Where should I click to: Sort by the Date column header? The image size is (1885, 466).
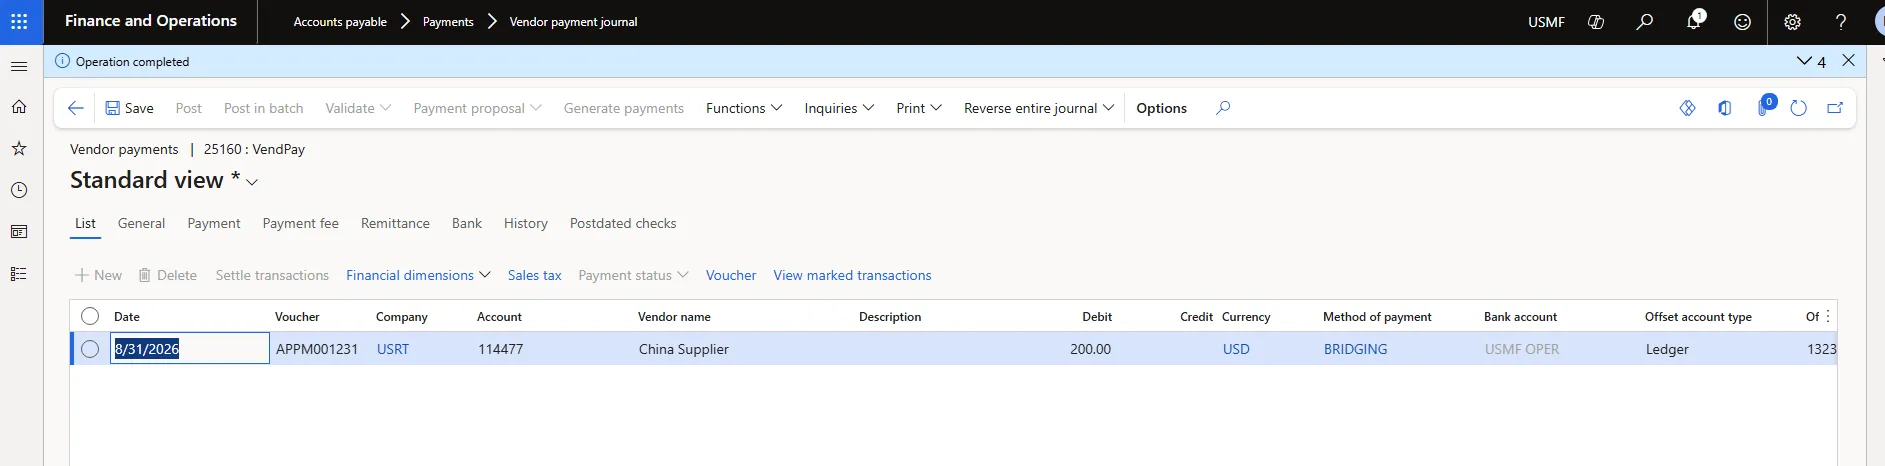coord(127,317)
